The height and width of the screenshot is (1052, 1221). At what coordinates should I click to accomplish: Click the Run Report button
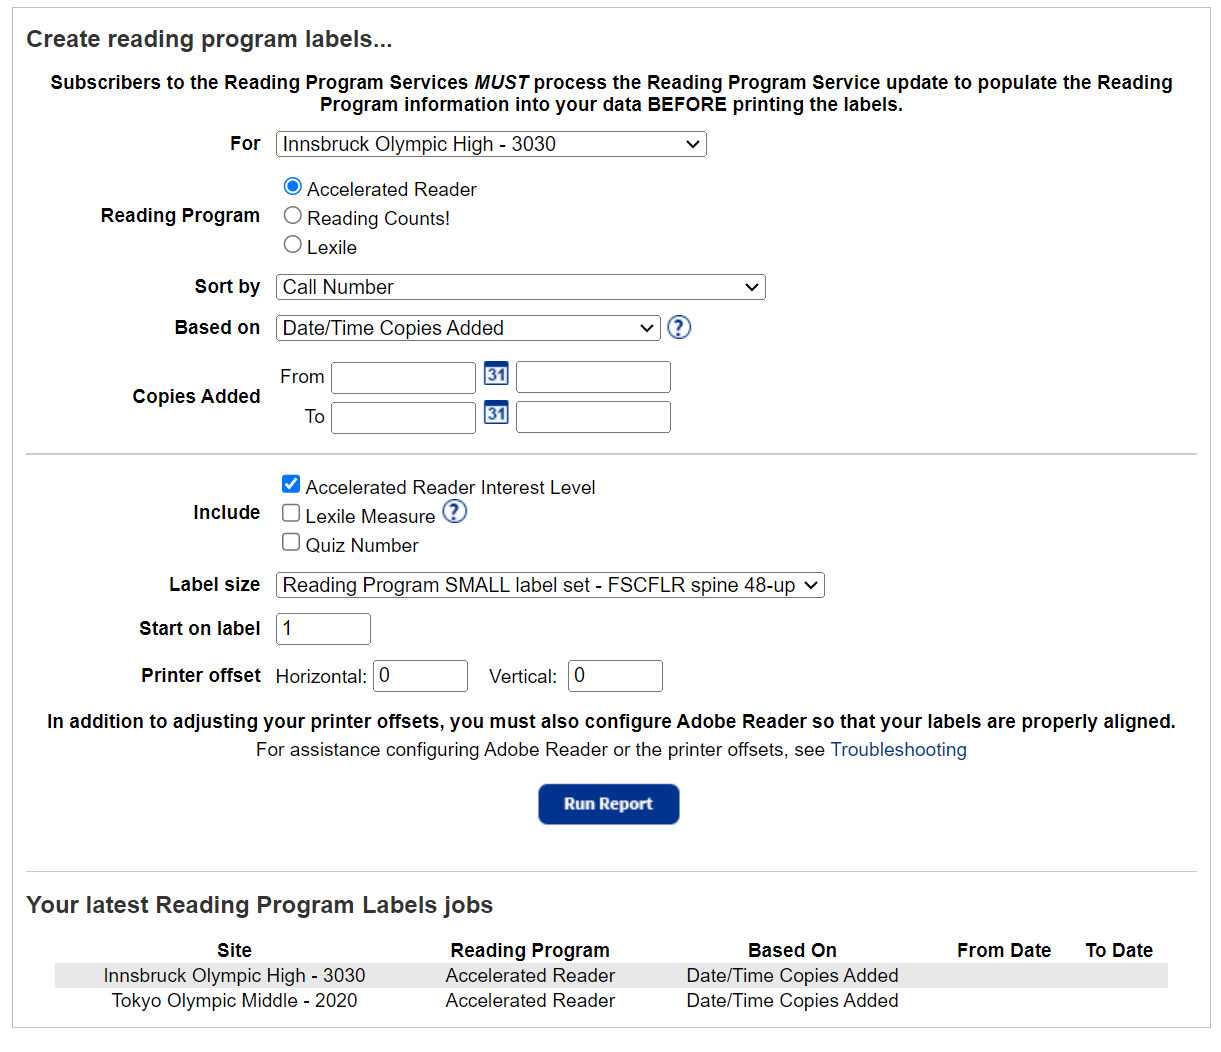(608, 804)
